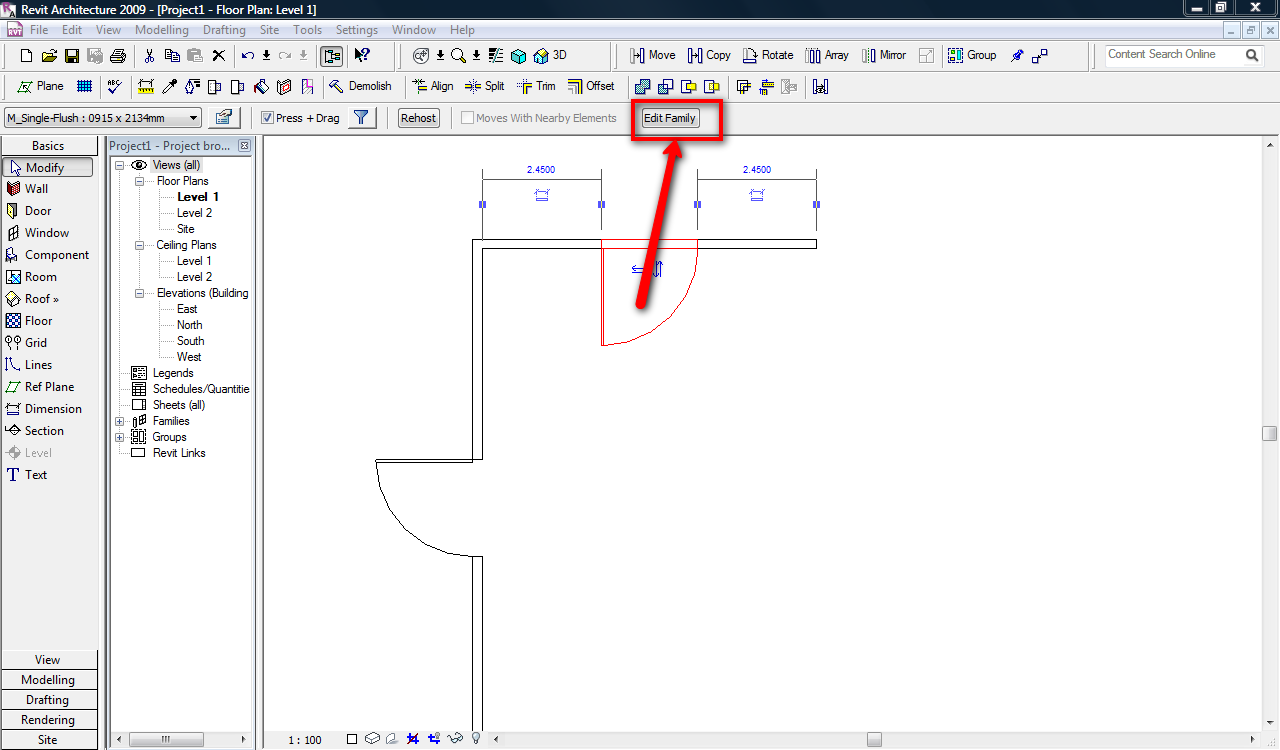Select the Trim tool
This screenshot has width=1280, height=750.
(536, 87)
